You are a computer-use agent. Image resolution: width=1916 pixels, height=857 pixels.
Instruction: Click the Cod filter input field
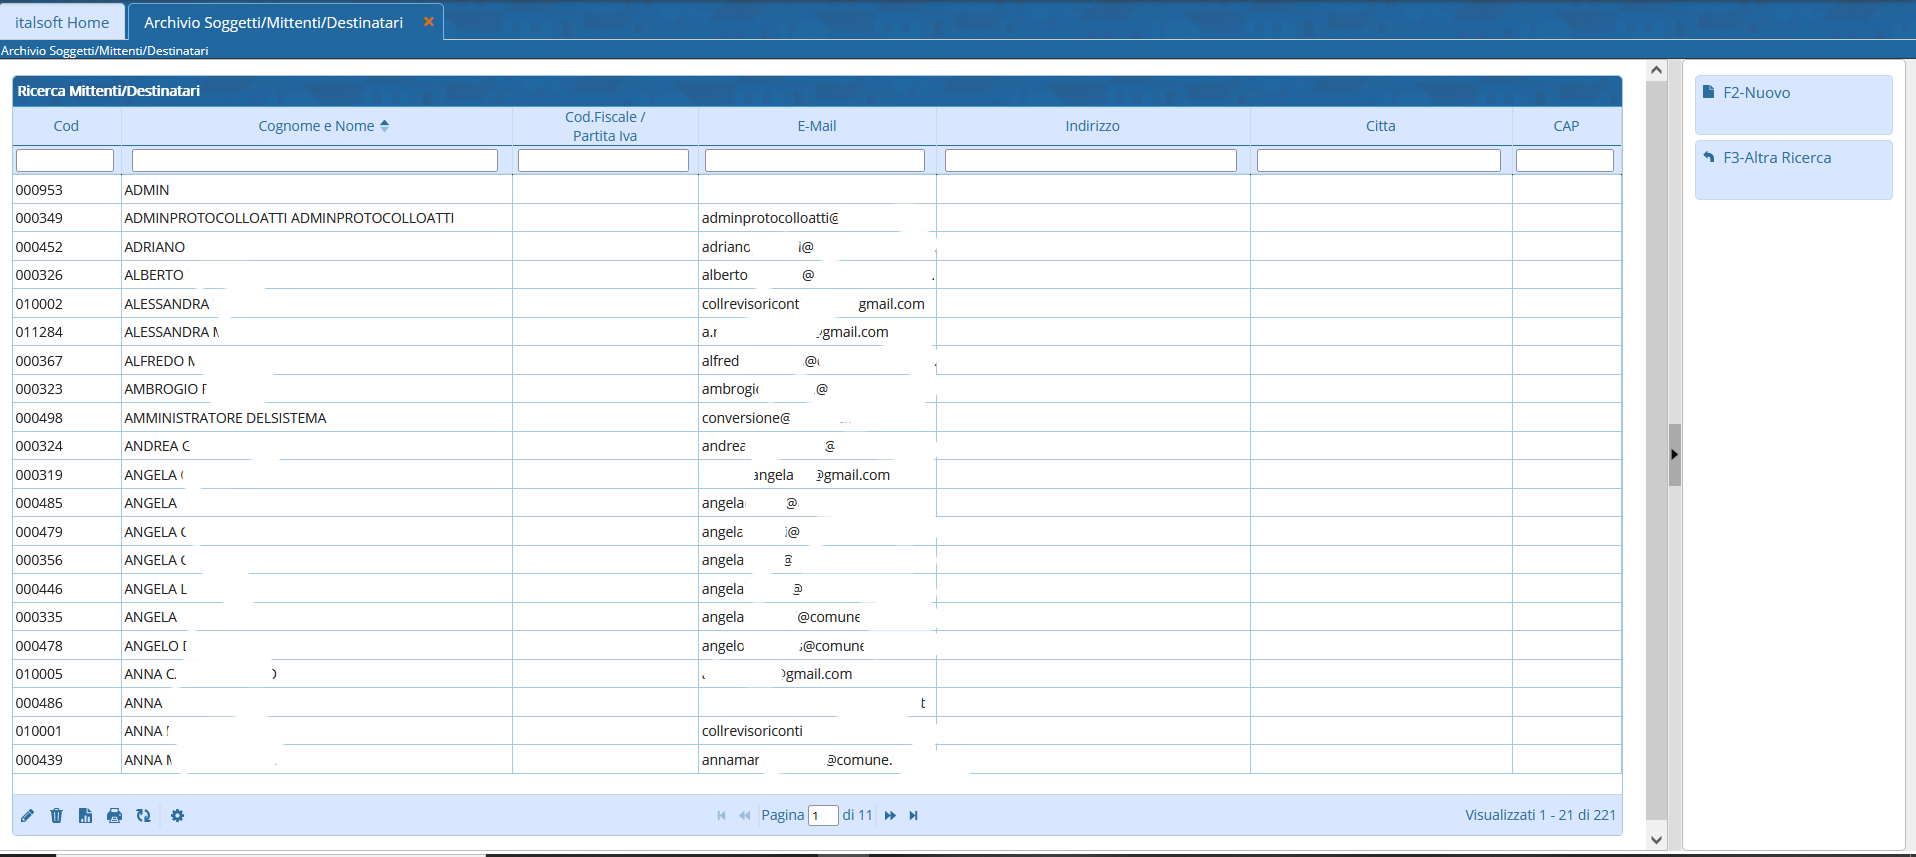pyautogui.click(x=65, y=160)
